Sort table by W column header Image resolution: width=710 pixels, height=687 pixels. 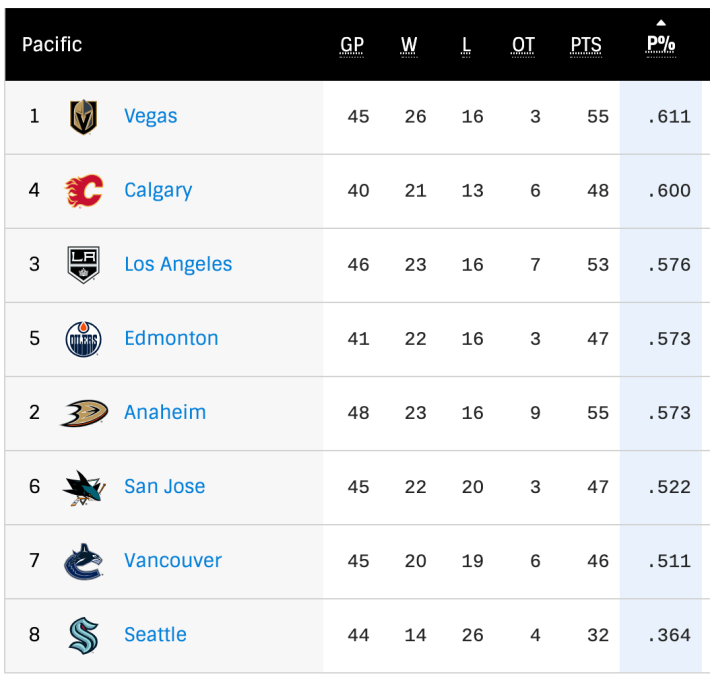pyautogui.click(x=409, y=45)
